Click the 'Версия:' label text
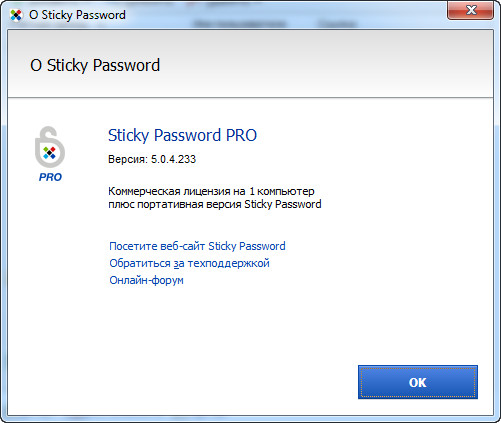This screenshot has height=423, width=501. click(128, 159)
